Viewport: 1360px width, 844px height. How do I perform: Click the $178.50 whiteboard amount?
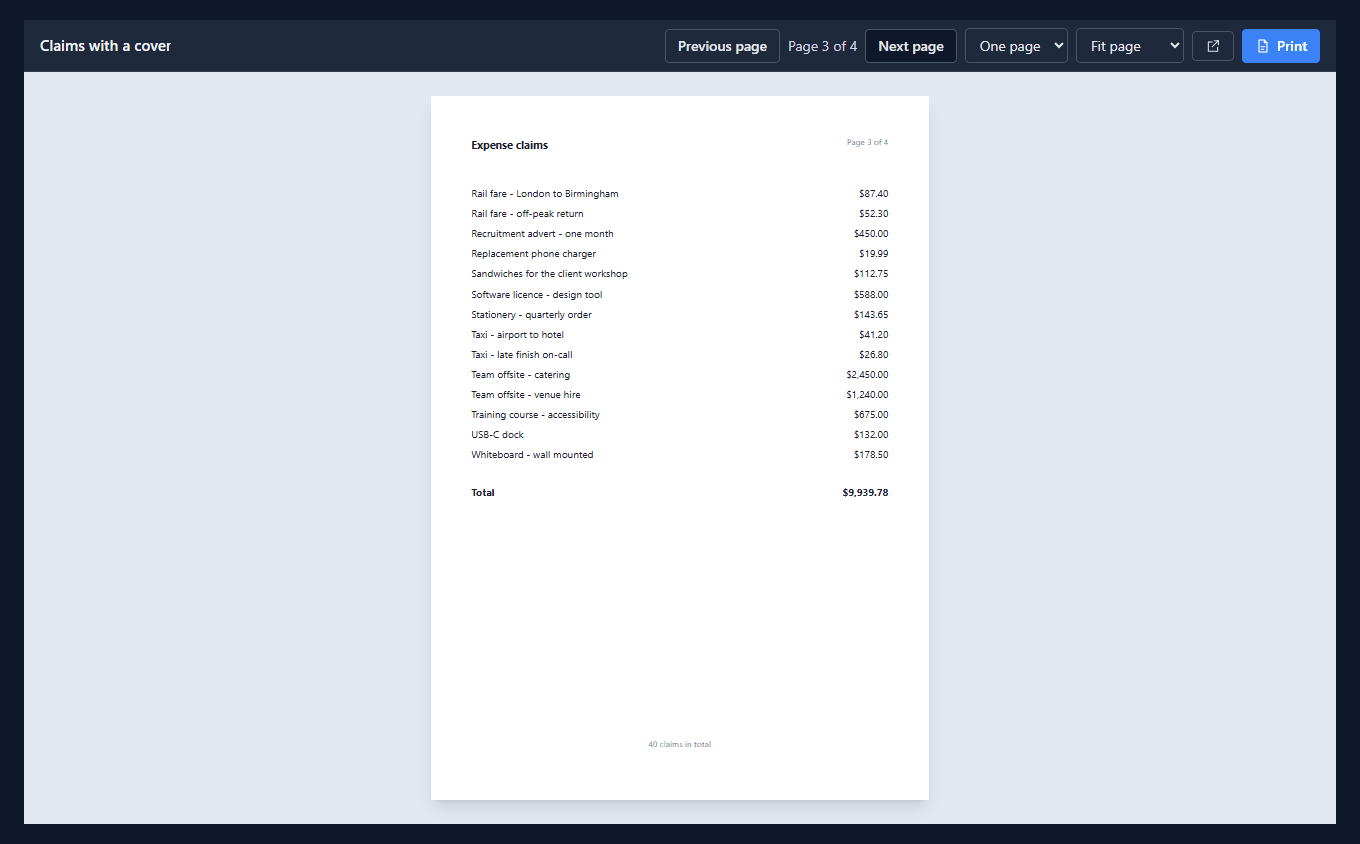[871, 455]
